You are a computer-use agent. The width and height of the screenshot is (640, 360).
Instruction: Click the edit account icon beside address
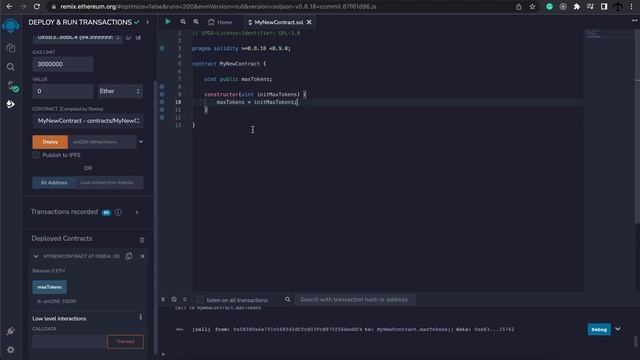(x=138, y=37)
